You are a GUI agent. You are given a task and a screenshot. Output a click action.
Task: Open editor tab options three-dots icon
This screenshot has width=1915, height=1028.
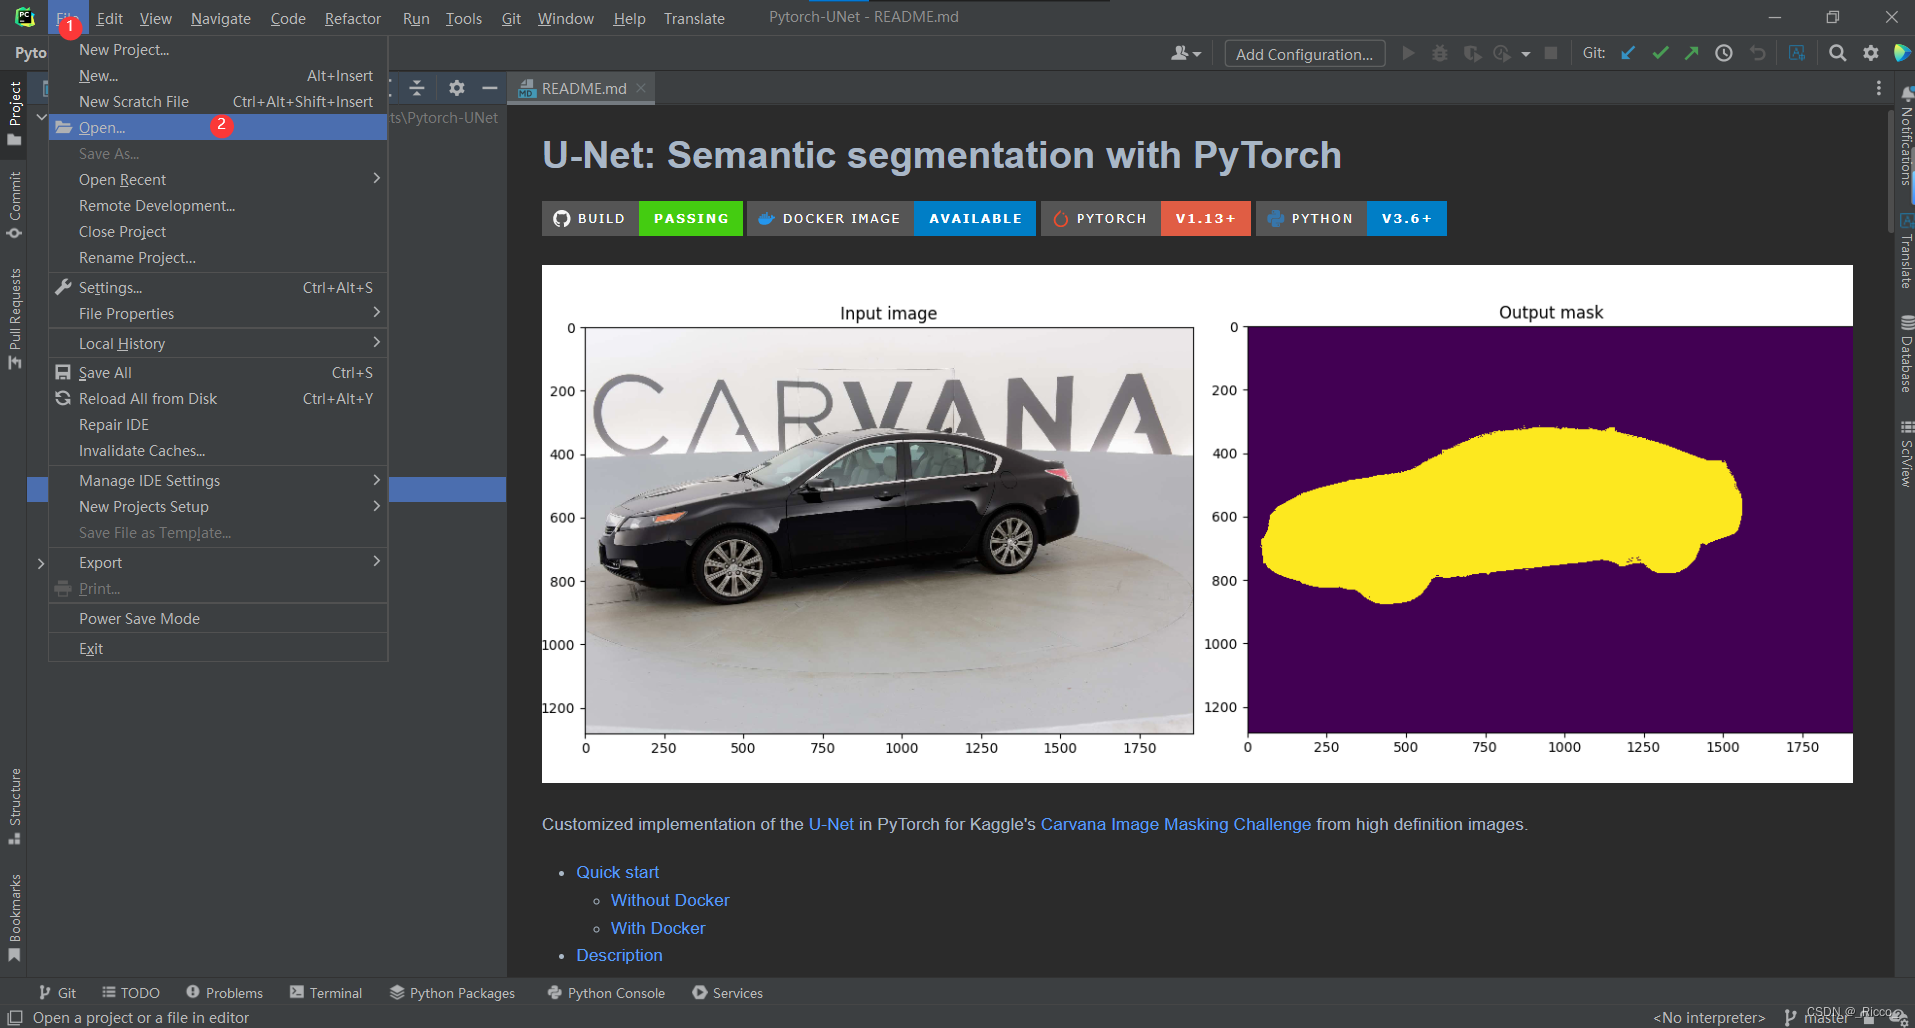tap(1878, 88)
